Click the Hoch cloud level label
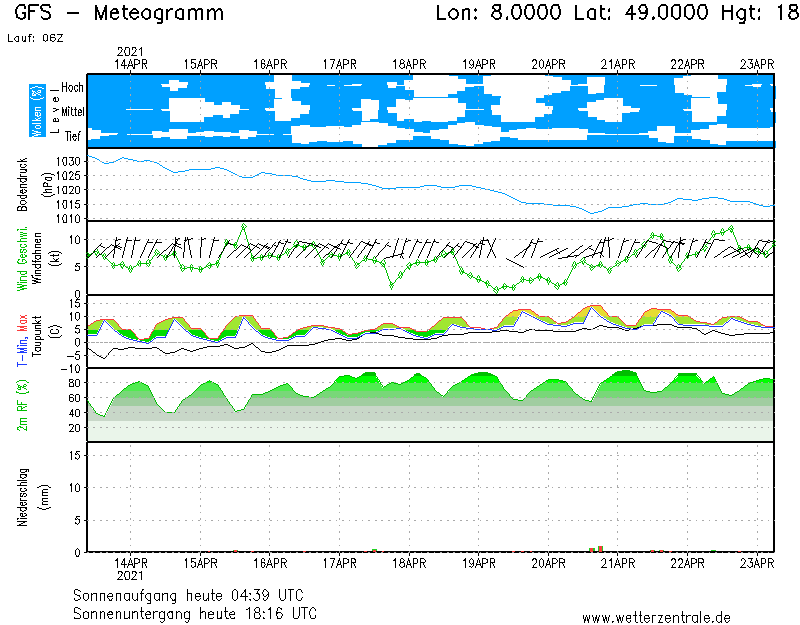The height and width of the screenshot is (625, 800). tap(72, 88)
